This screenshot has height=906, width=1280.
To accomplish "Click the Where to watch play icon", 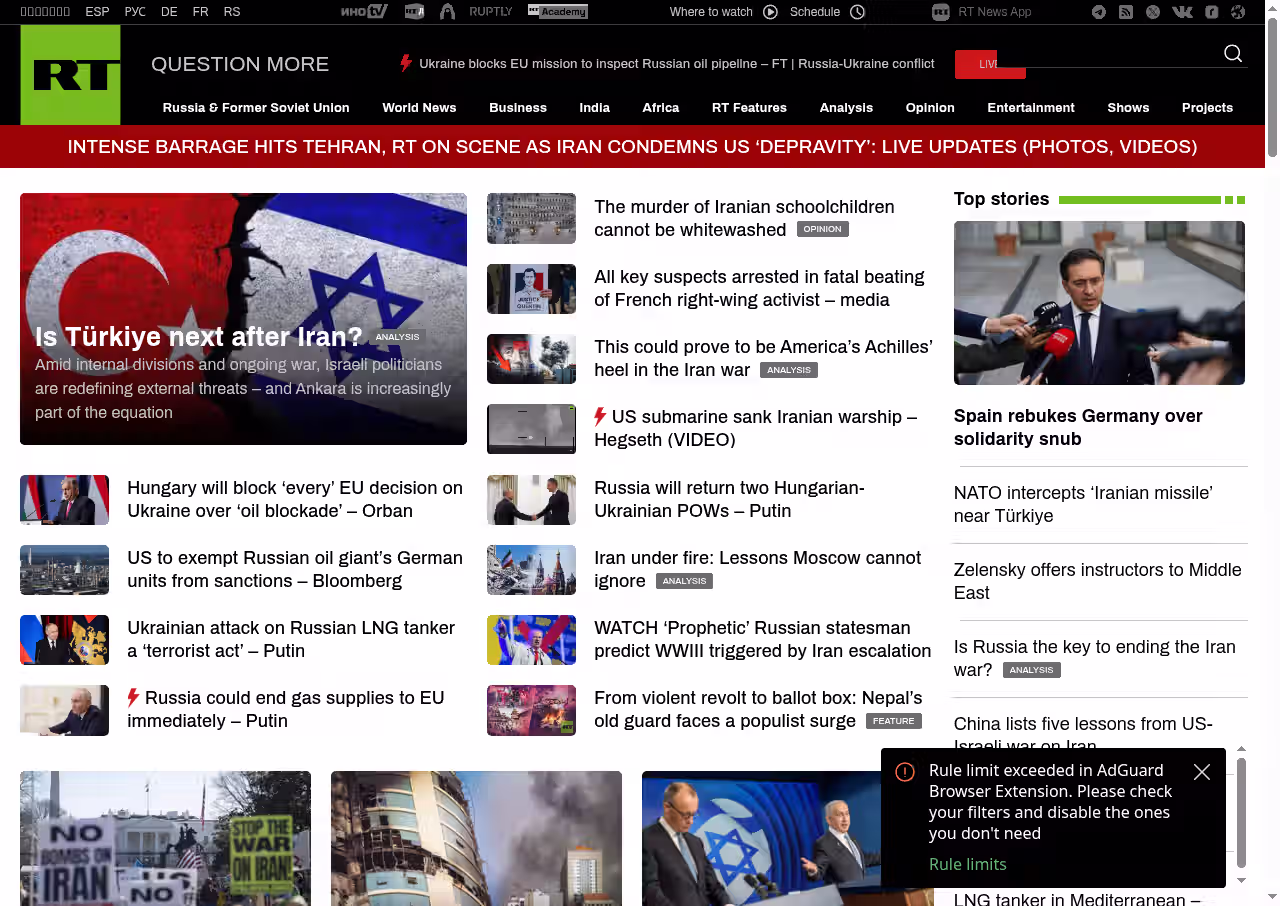I will coord(770,12).
